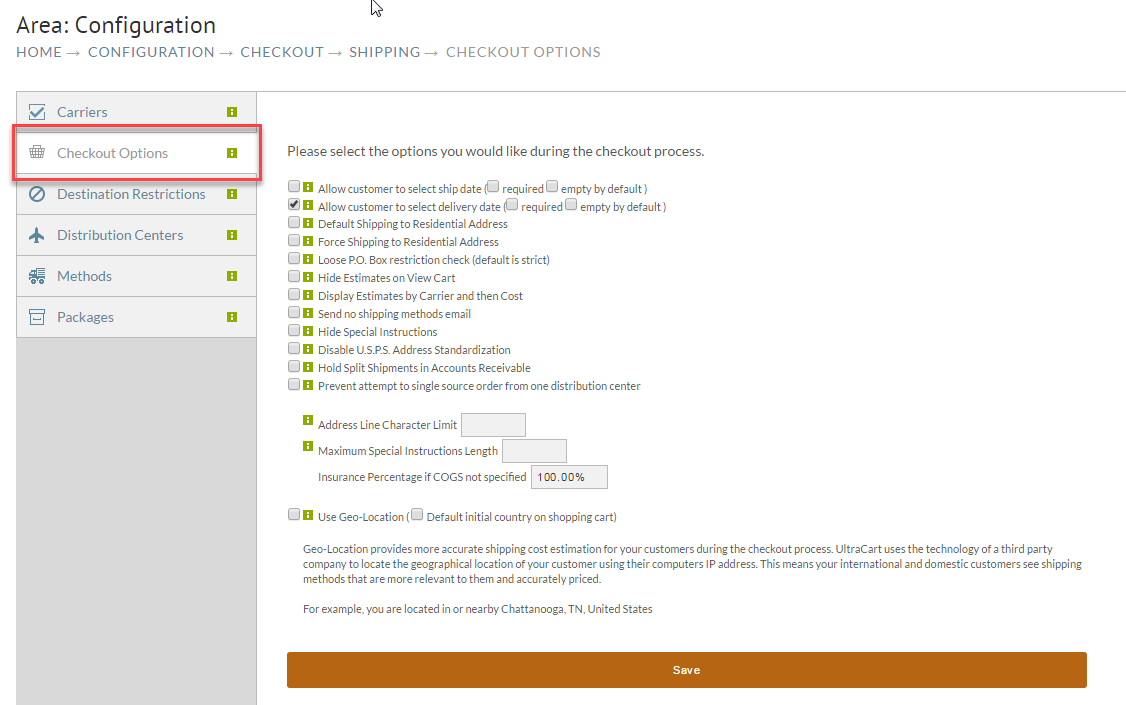Click the Packages box icon
This screenshot has width=1126, height=705.
37,317
